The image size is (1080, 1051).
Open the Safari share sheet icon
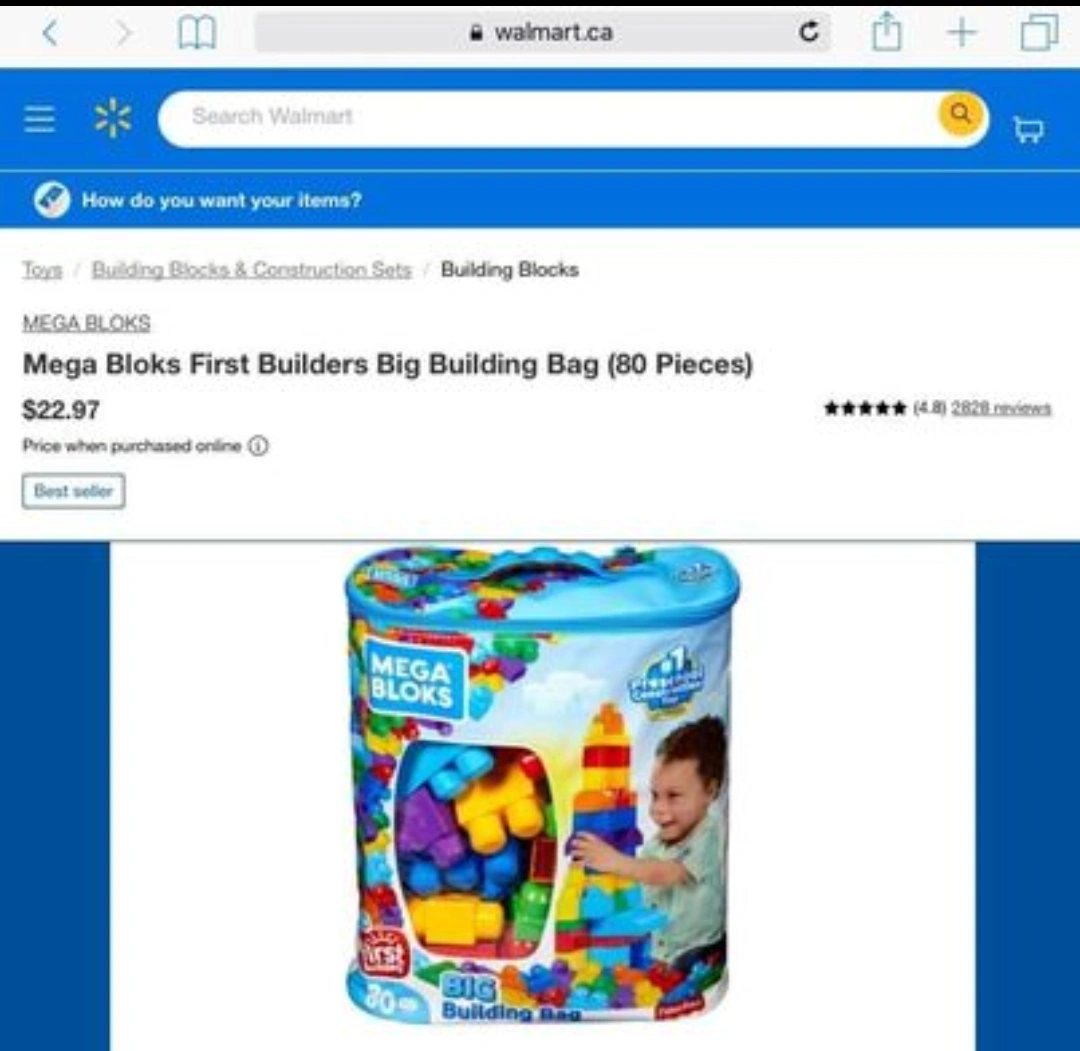click(886, 31)
